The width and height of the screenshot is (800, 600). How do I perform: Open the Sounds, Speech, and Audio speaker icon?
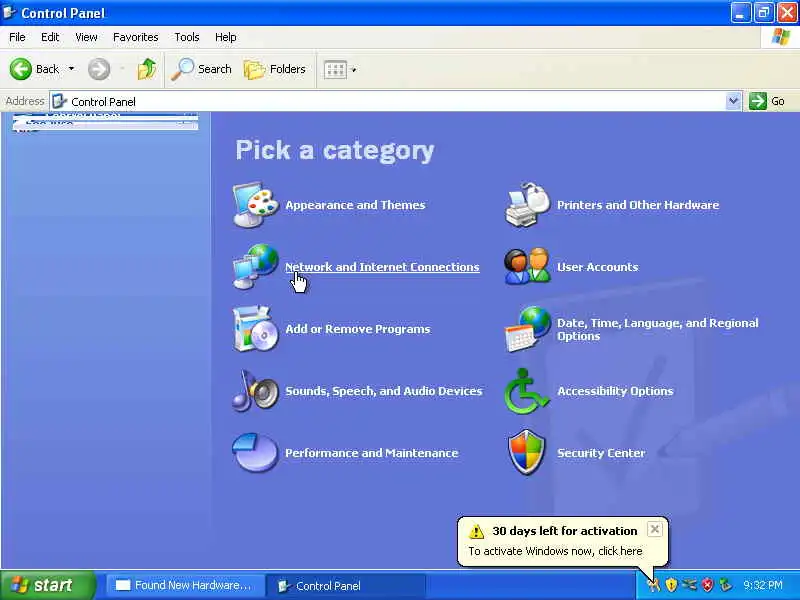pos(255,391)
